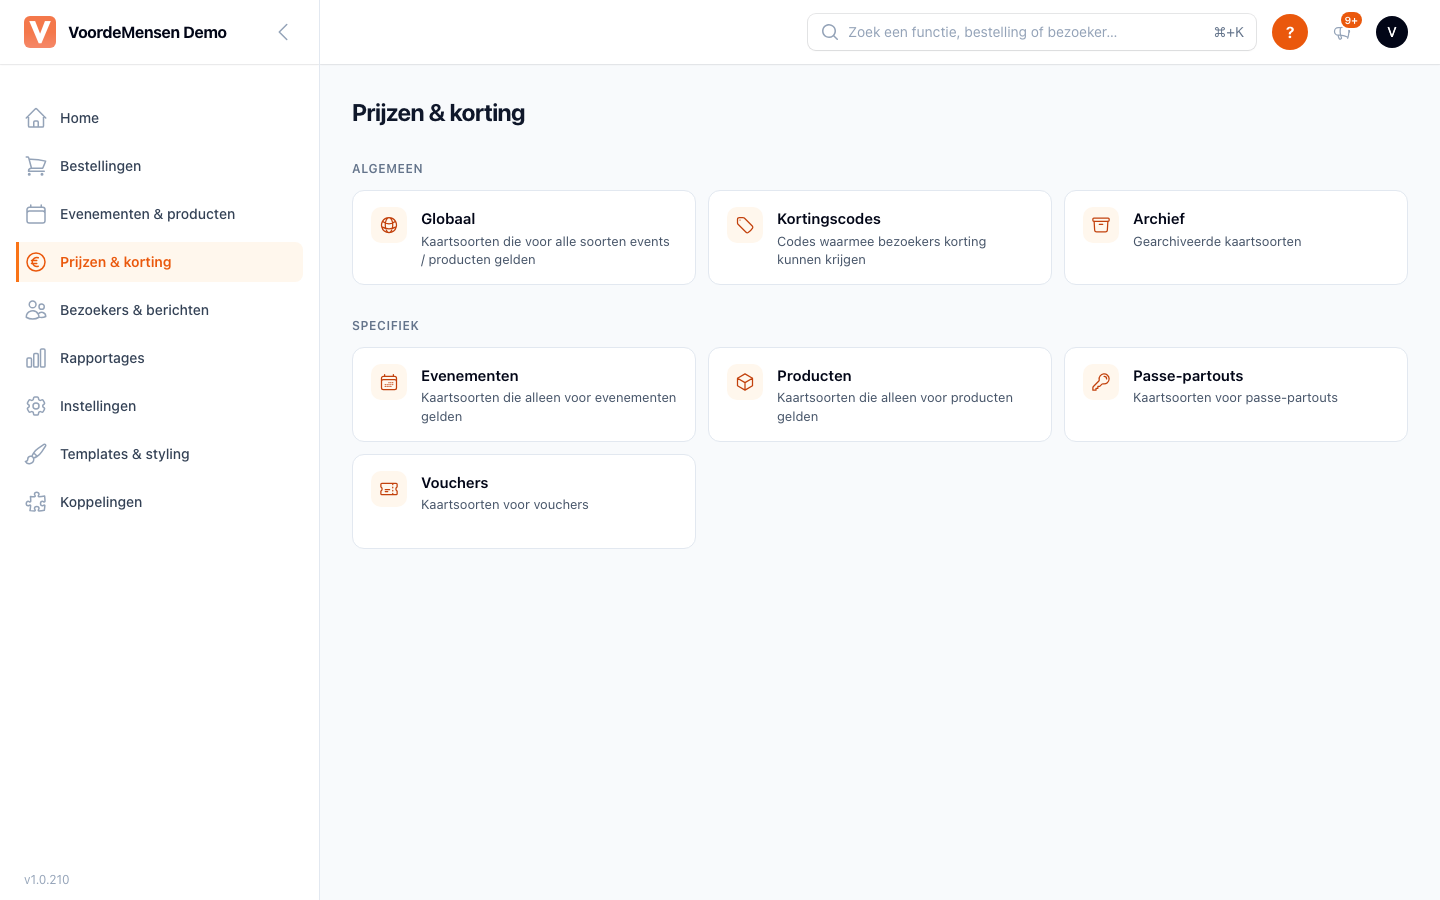Open the Globaal card title
Viewport: 1440px width, 900px height.
coord(448,219)
